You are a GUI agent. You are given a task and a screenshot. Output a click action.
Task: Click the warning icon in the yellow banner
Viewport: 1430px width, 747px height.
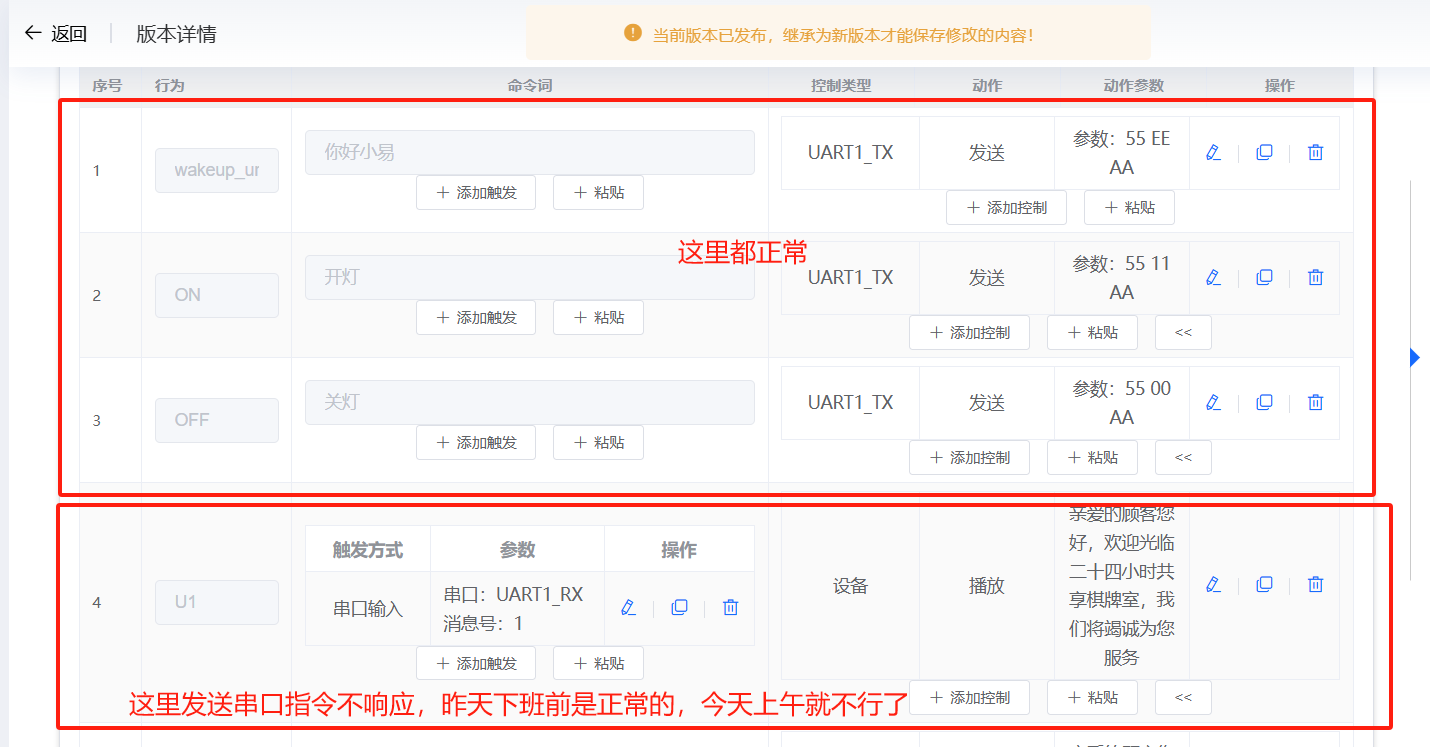633,33
